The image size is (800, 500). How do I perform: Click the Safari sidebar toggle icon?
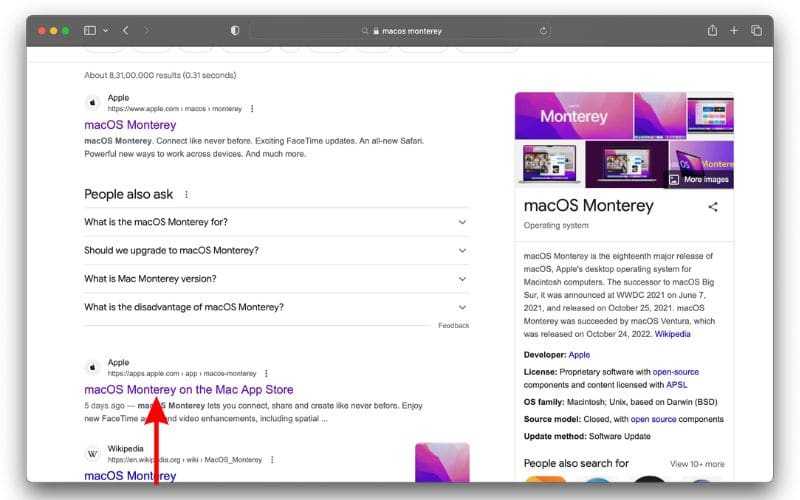(x=90, y=31)
